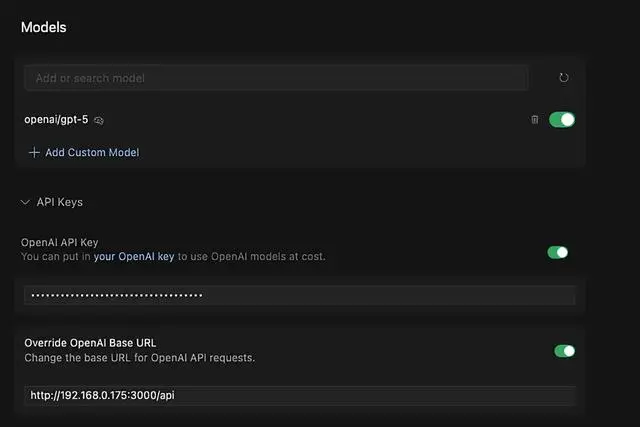Image resolution: width=640 pixels, height=427 pixels.
Task: Toggle Override OpenAI Base URL switch
Action: pyautogui.click(x=564, y=351)
